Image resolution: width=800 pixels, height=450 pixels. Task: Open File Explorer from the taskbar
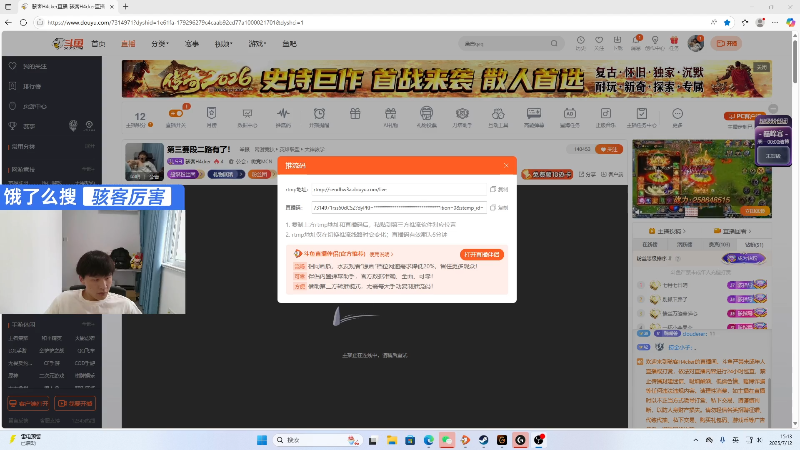pos(391,440)
